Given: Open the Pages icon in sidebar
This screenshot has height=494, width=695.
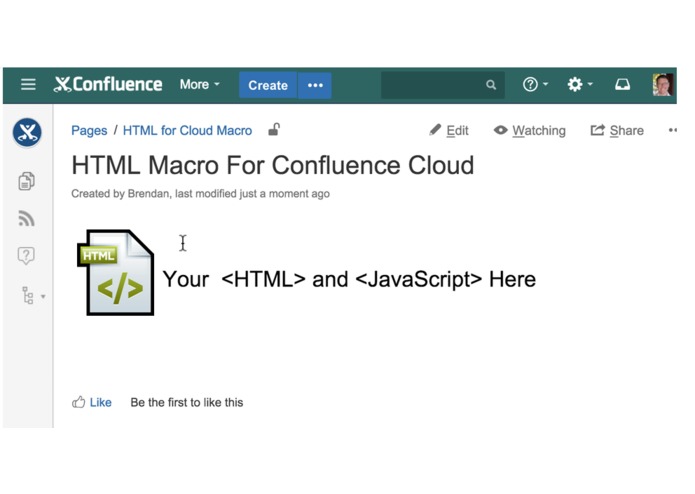Looking at the screenshot, I should pos(27,181).
